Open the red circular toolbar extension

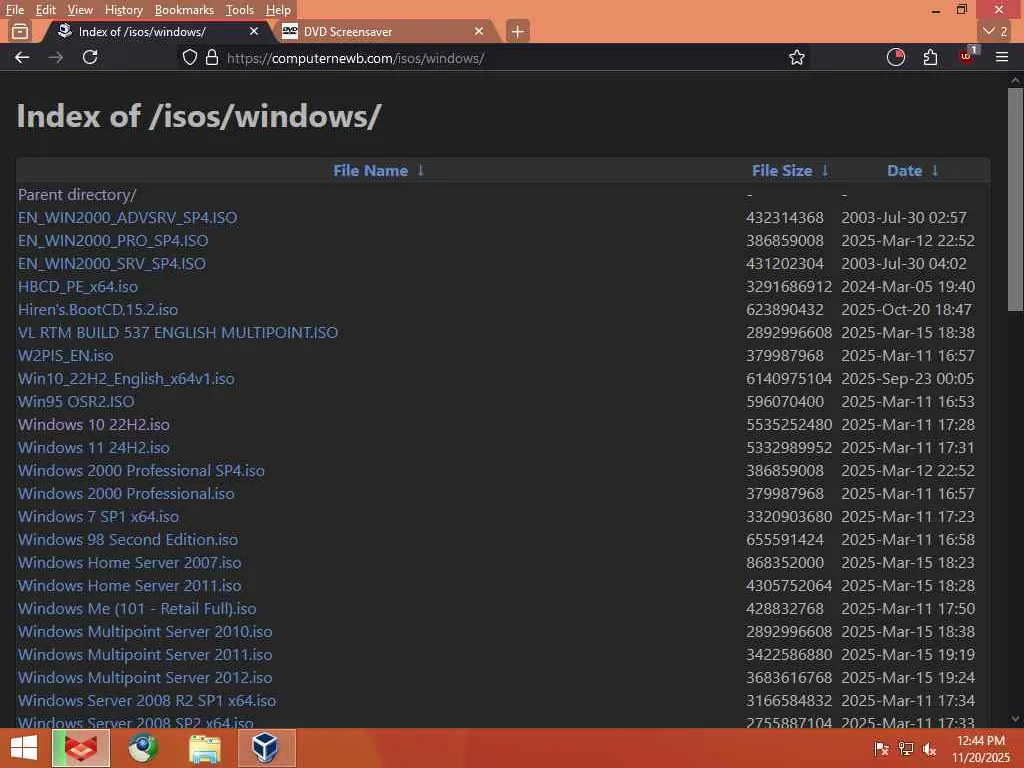pyautogui.click(x=896, y=57)
